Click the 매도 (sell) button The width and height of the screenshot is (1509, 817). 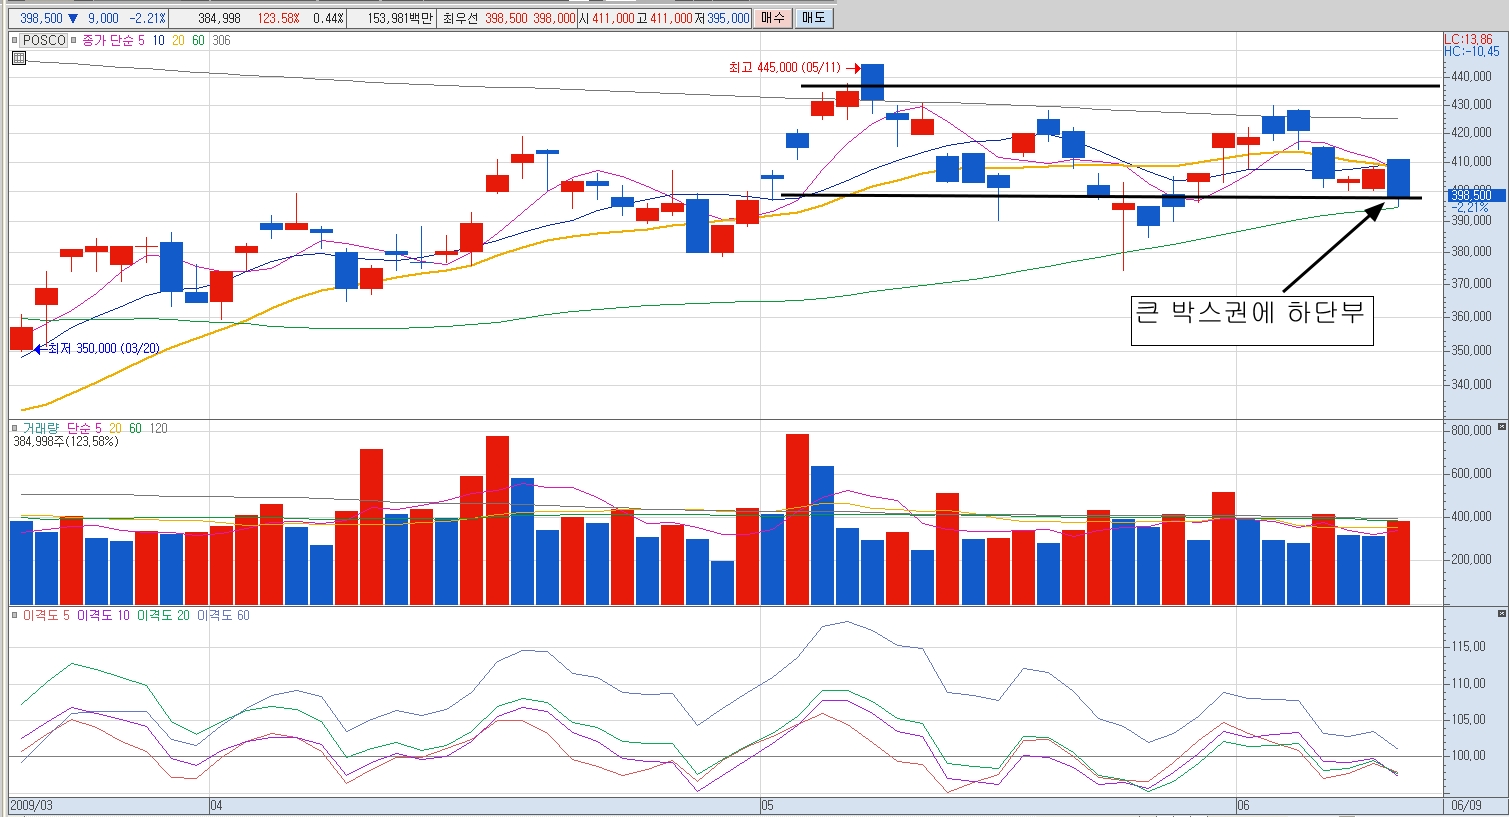(x=813, y=18)
